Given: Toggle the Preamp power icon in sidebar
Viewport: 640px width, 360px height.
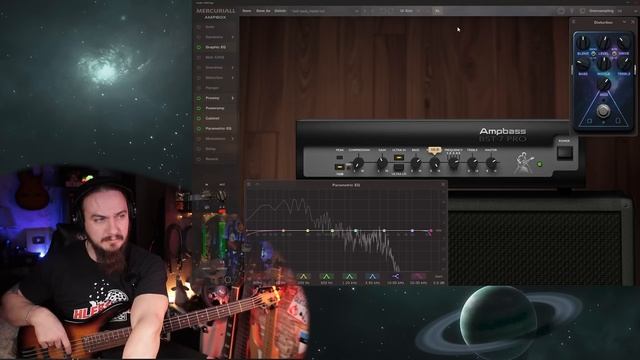Looking at the screenshot, I should click(199, 98).
